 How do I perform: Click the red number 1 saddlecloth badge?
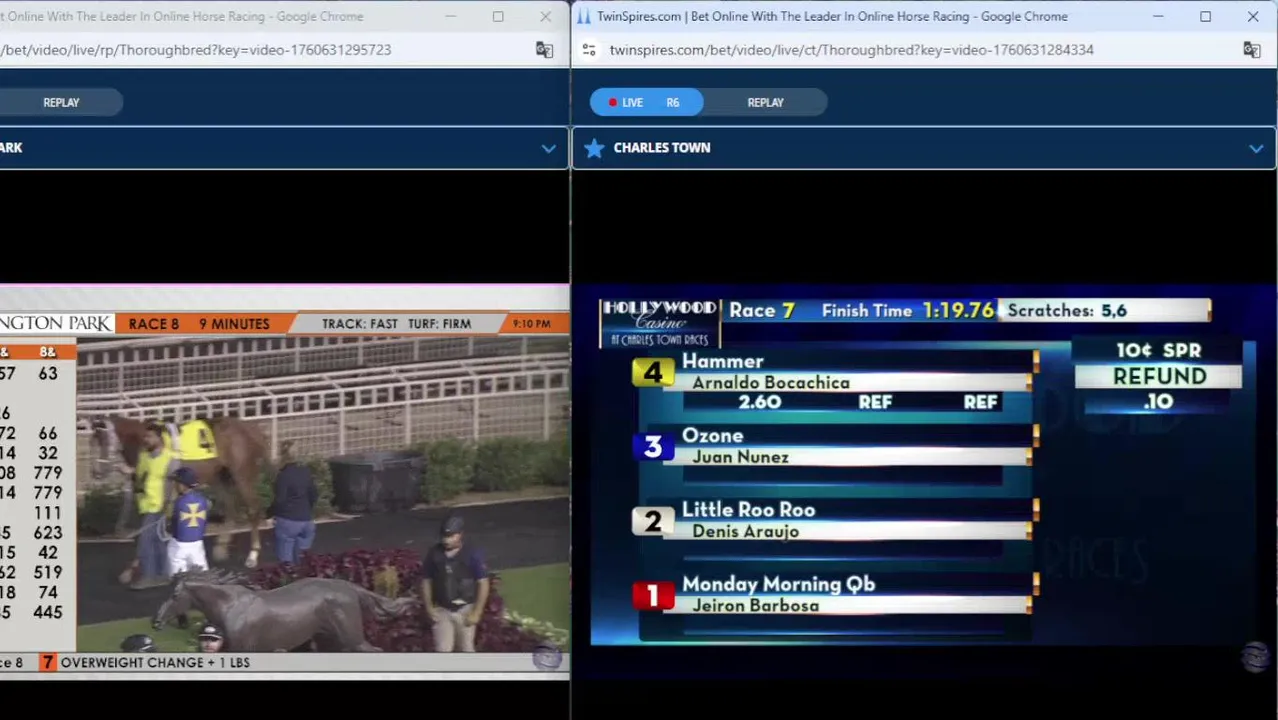(x=653, y=595)
